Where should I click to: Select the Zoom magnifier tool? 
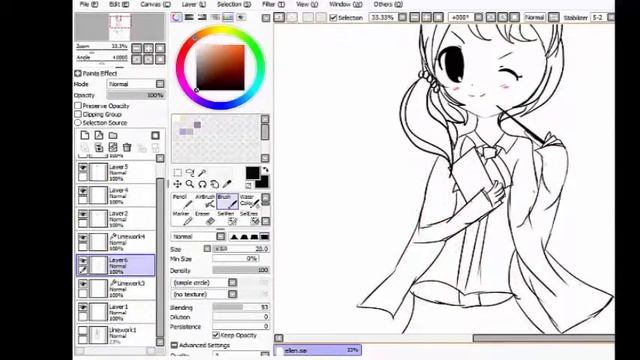[190, 184]
